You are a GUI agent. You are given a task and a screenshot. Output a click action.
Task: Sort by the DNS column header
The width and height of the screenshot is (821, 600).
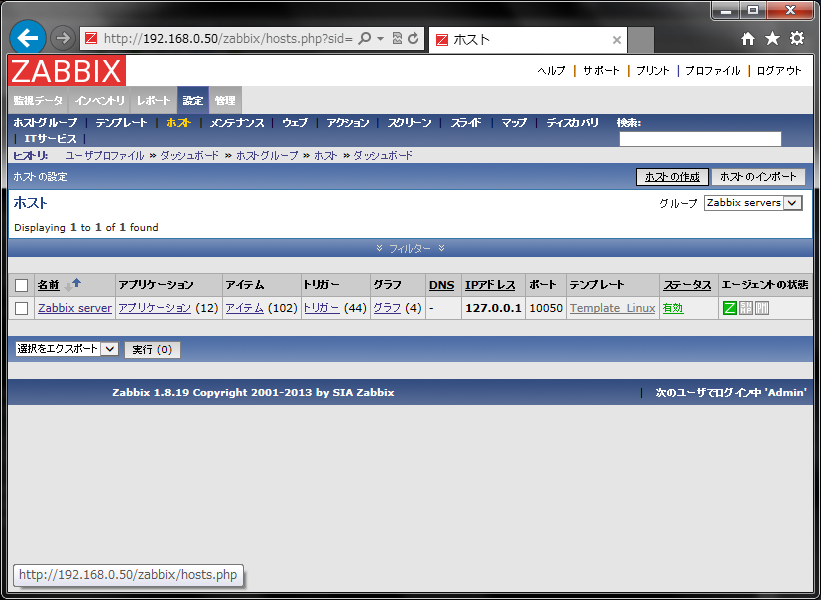tap(441, 285)
